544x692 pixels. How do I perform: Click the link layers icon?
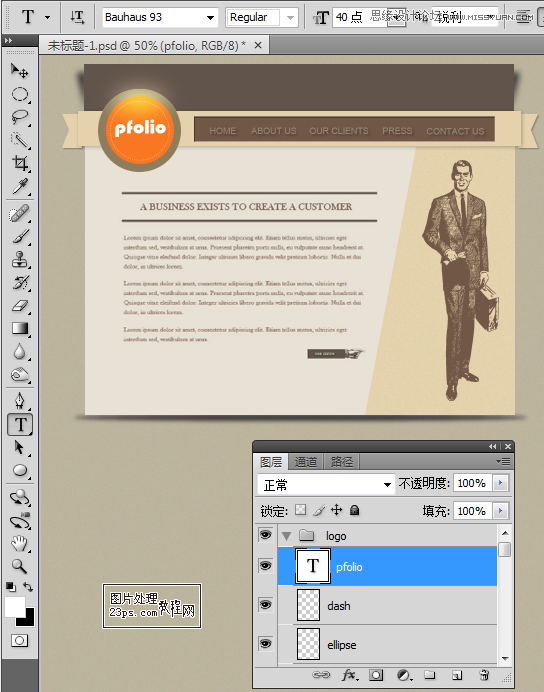click(321, 675)
